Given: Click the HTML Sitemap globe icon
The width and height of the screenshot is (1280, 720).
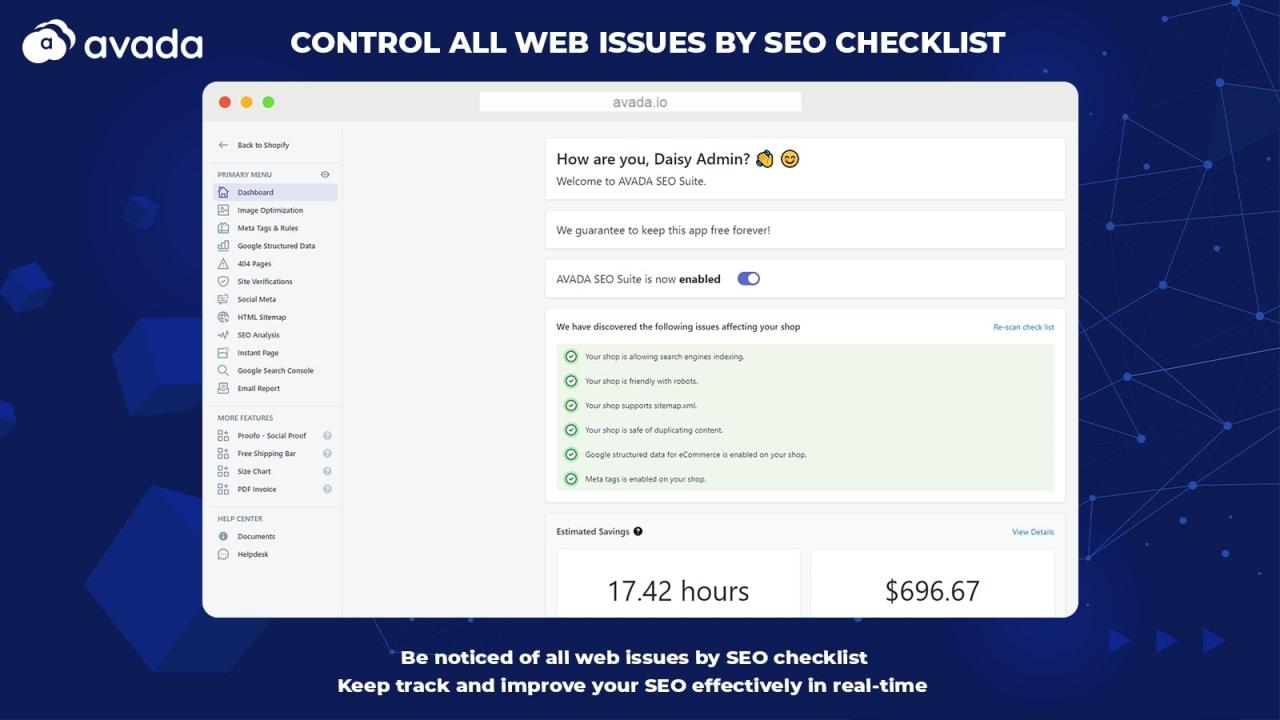Looking at the screenshot, I should coord(223,317).
